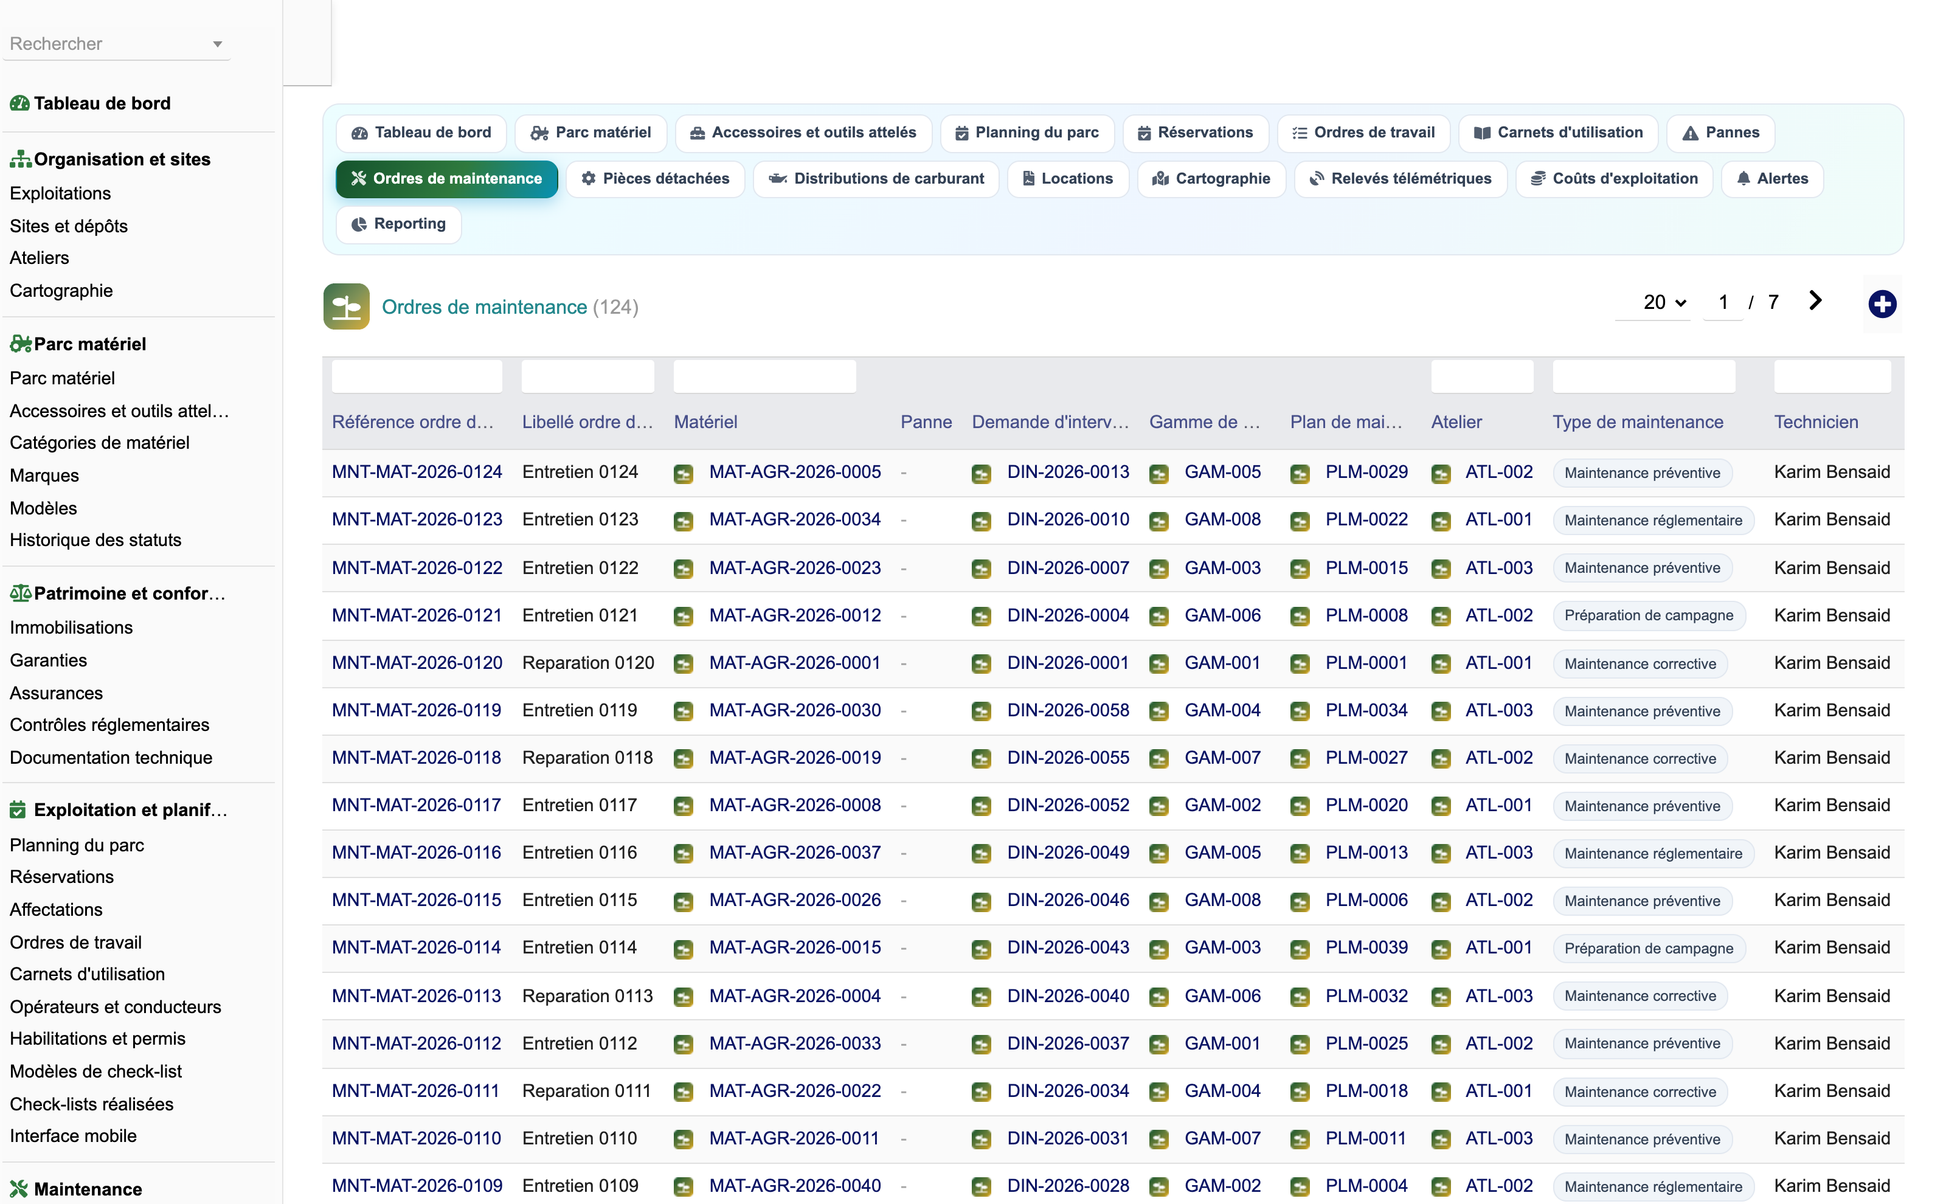1946x1204 pixels.
Task: Open Contrôles réglementaires in sidebar
Action: [x=109, y=725]
